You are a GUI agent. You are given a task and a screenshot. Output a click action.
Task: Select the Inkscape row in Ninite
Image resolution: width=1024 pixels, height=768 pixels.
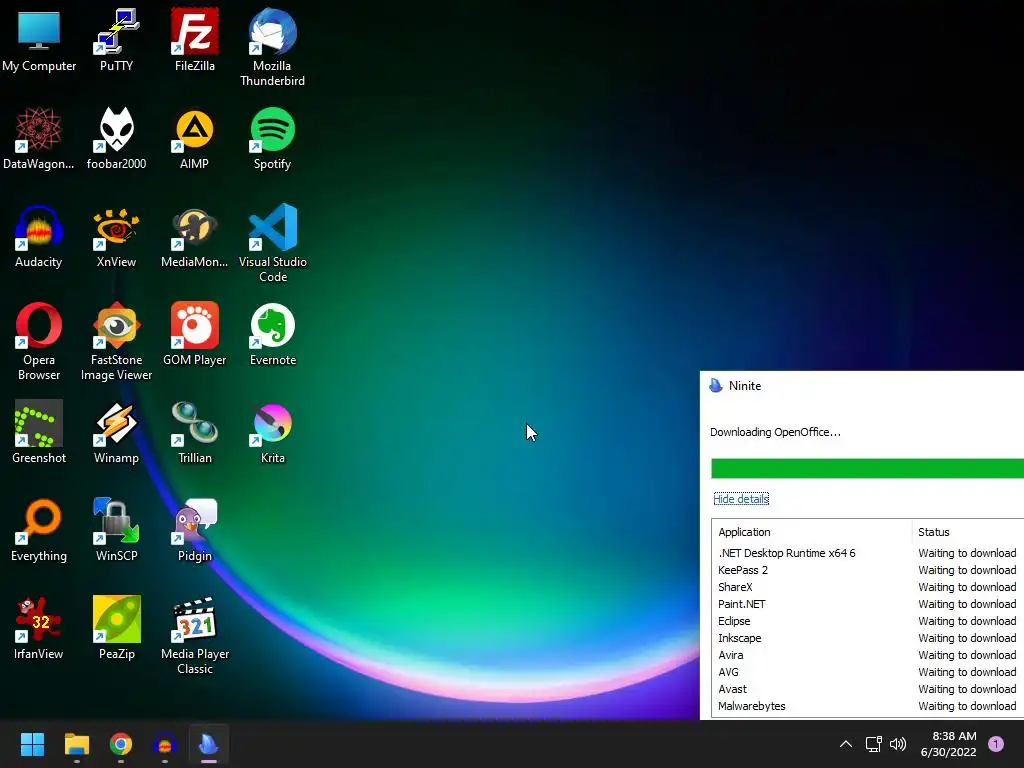click(x=868, y=638)
